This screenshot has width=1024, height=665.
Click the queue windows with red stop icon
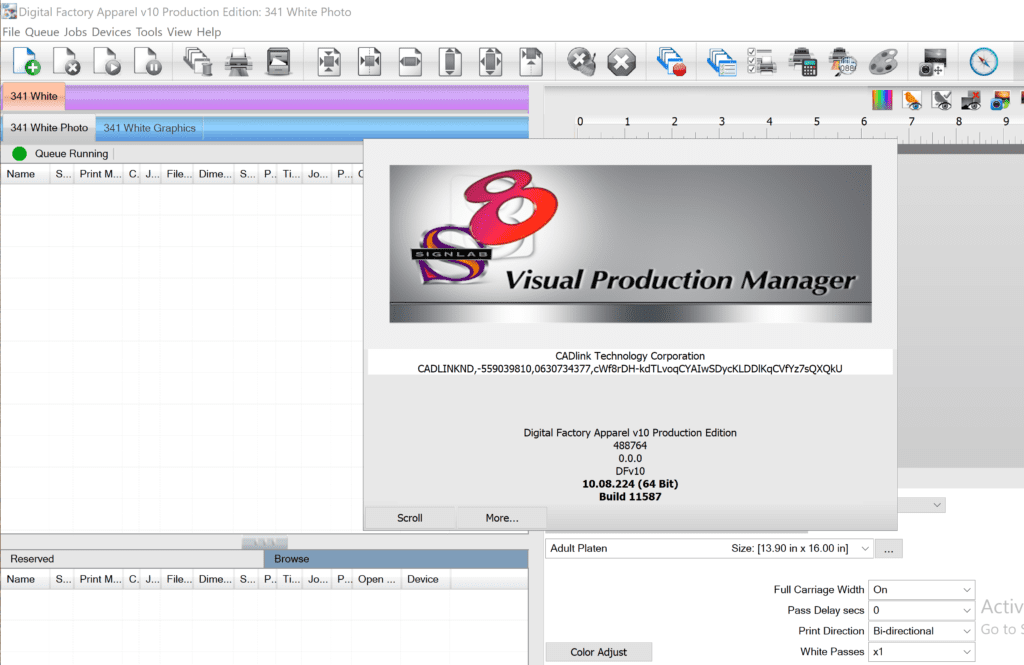click(x=671, y=62)
